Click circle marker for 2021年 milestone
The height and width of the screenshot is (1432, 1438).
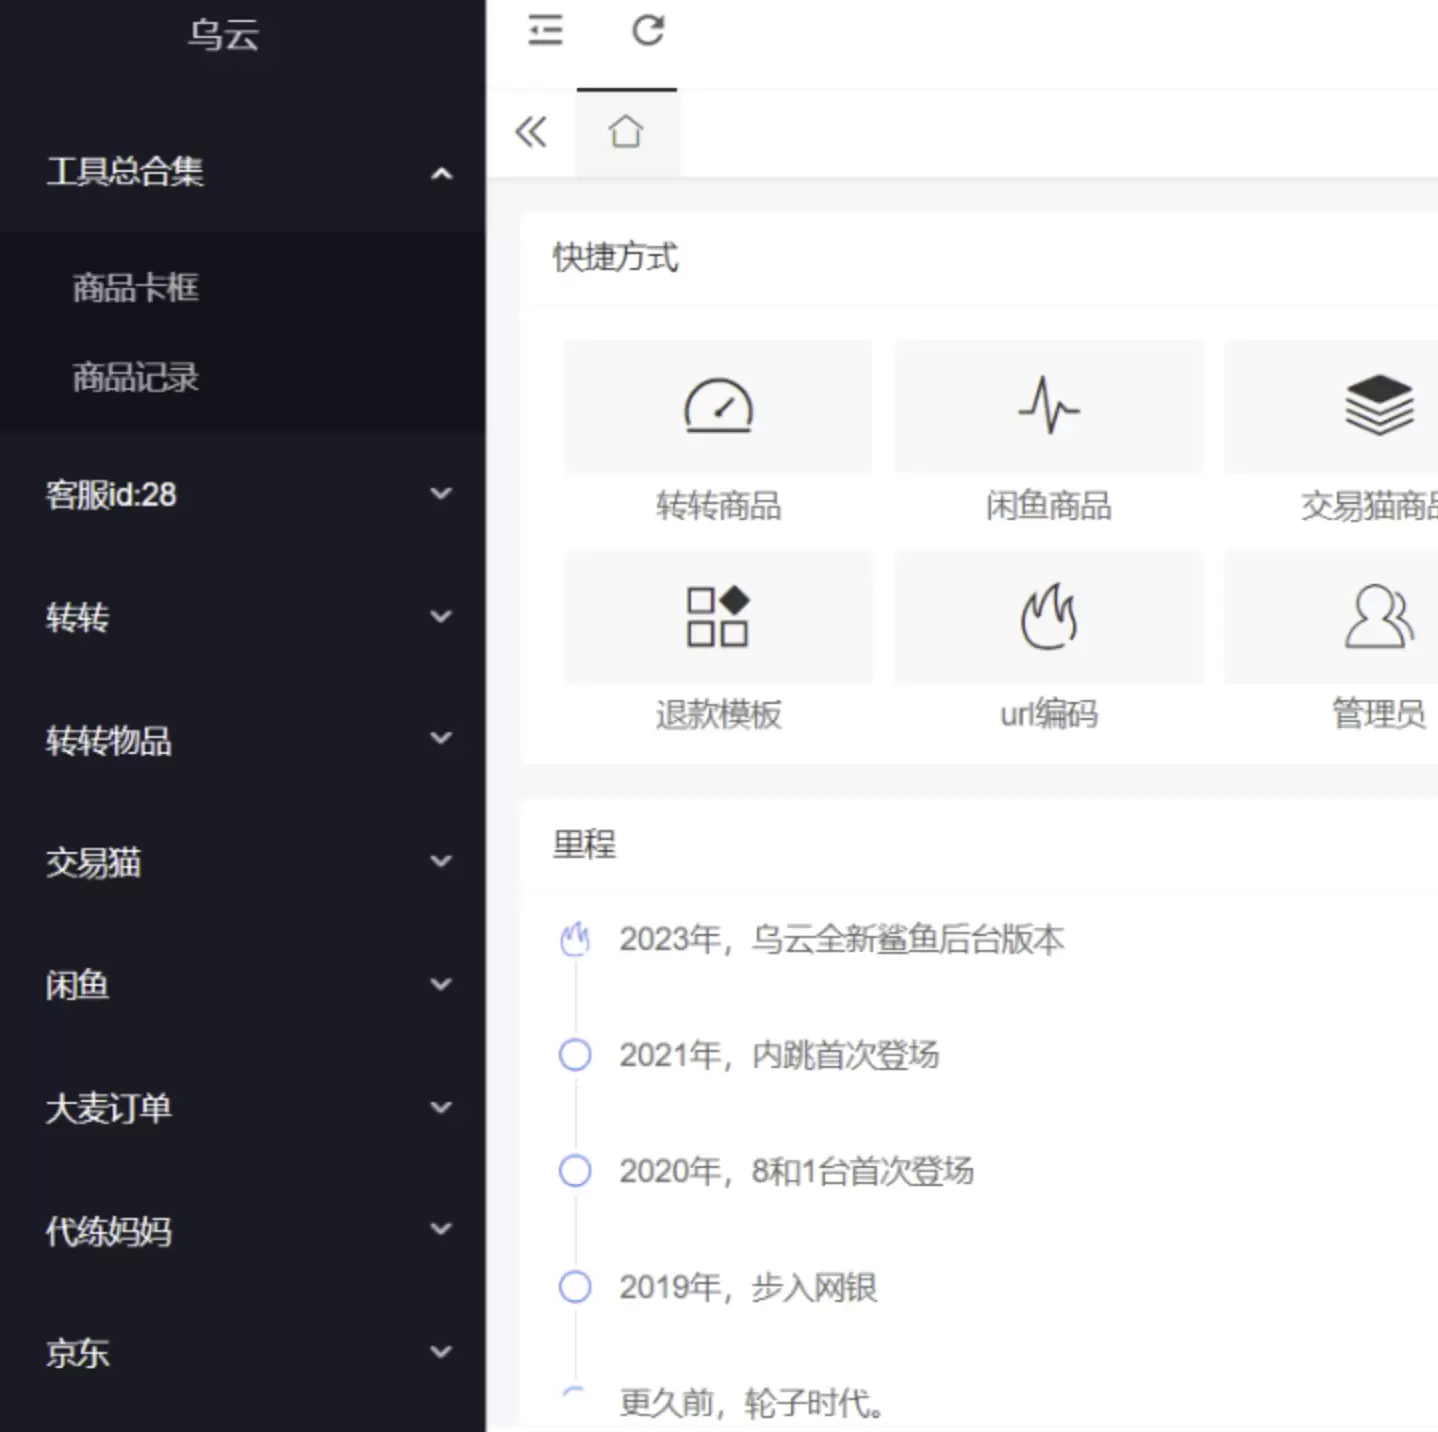coord(575,1055)
